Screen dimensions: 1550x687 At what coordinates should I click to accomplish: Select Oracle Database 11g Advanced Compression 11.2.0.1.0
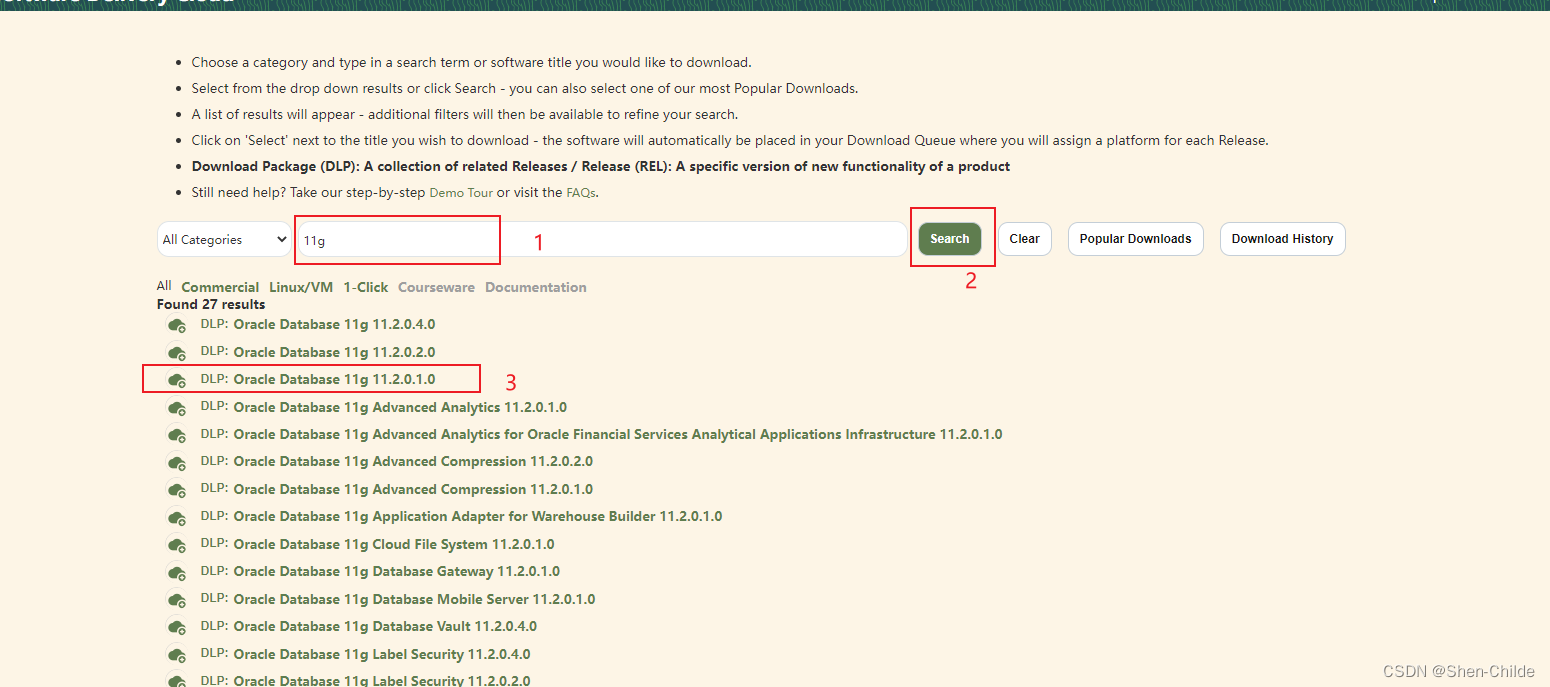(x=413, y=489)
